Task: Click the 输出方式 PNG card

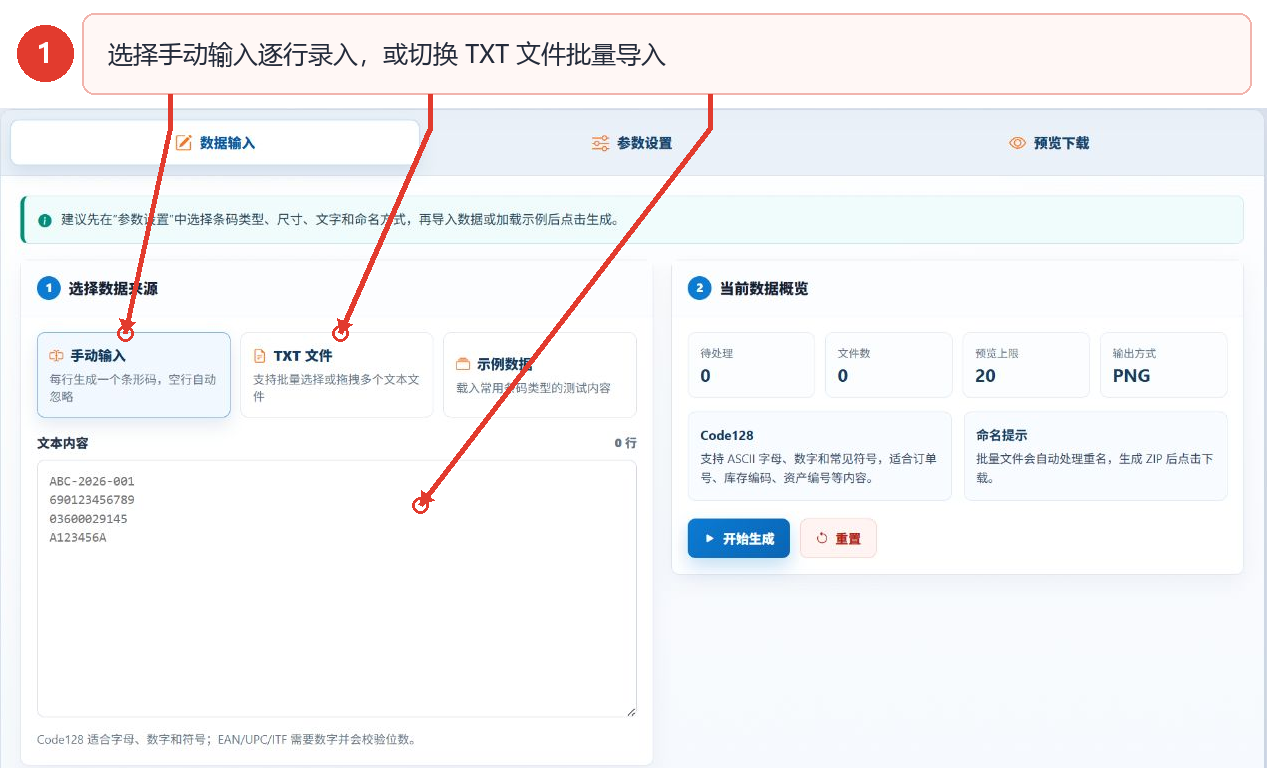Action: tap(1163, 365)
